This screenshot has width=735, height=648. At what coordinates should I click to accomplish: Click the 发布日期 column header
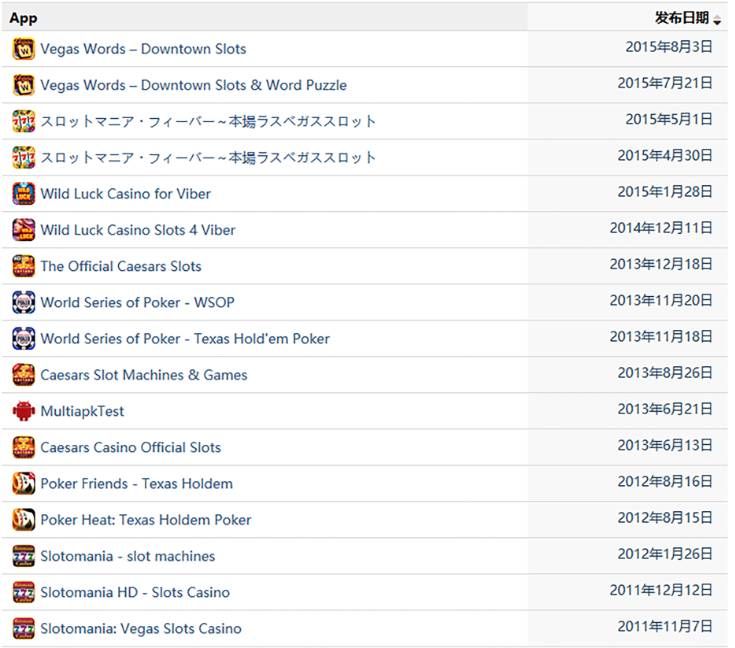(x=682, y=18)
